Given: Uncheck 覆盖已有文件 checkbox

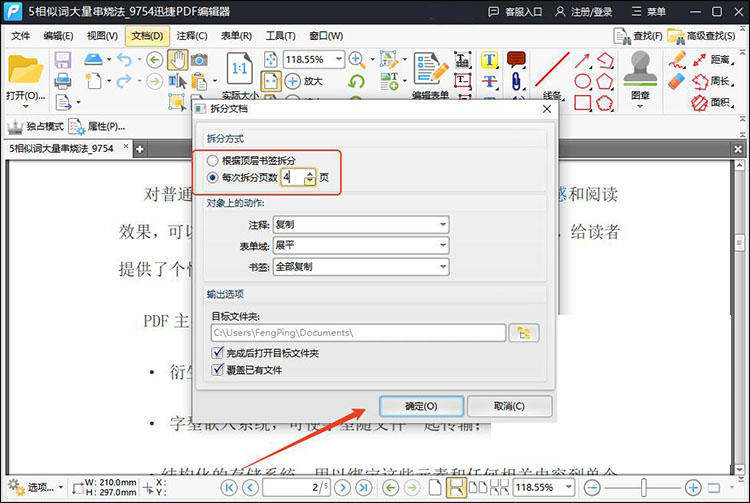Looking at the screenshot, I should tap(218, 369).
